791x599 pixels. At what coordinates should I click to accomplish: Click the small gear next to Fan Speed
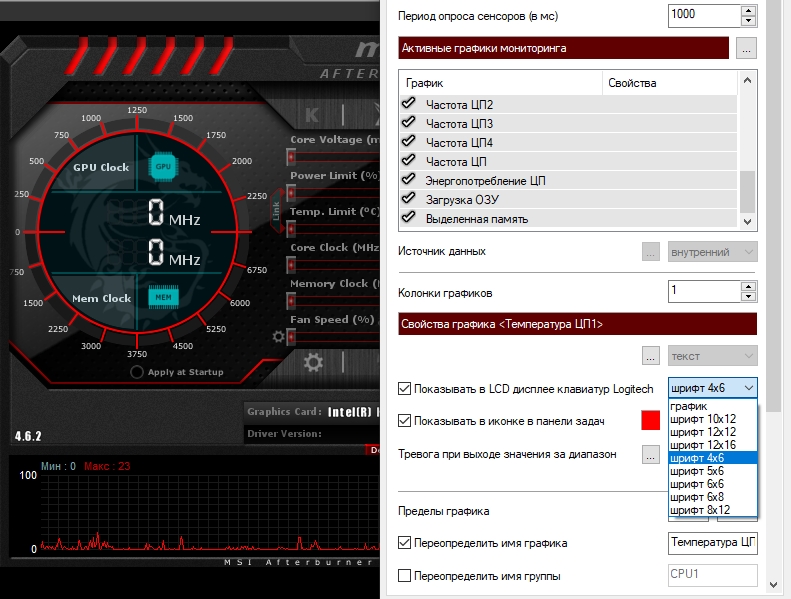(278, 336)
